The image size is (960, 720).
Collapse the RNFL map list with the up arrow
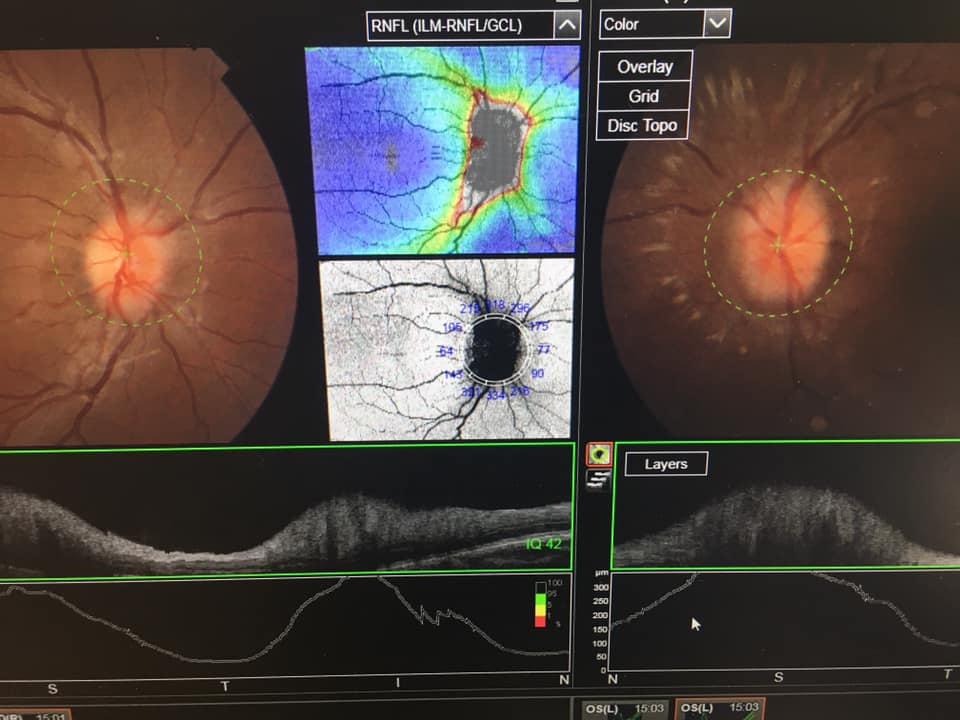pyautogui.click(x=567, y=26)
